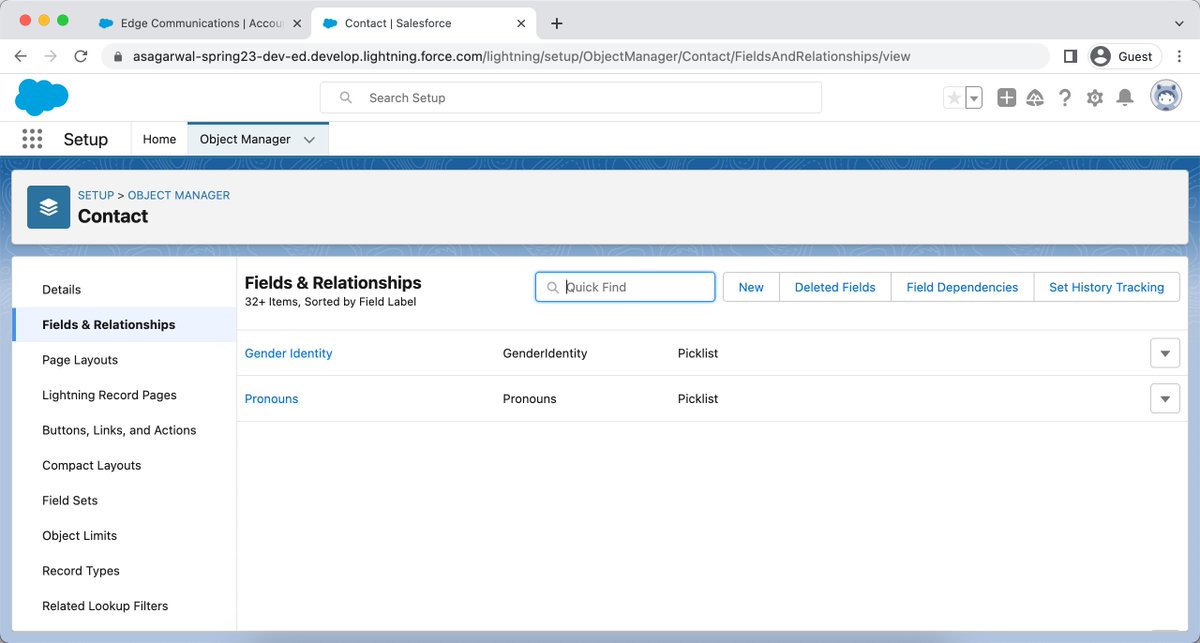The height and width of the screenshot is (643, 1200).
Task: Open the Favorites list dropdown arrow
Action: tap(974, 98)
